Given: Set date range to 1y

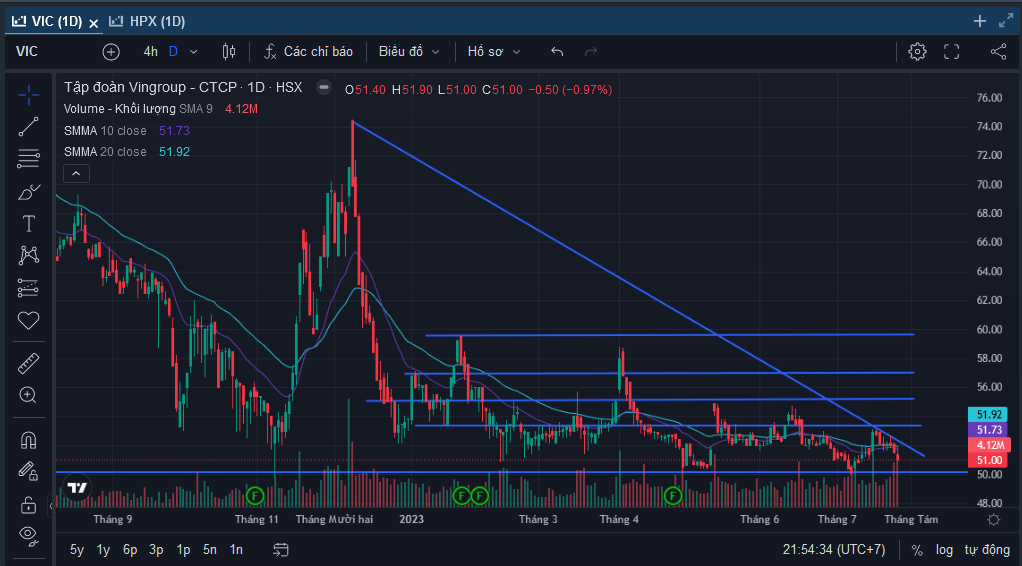Looking at the screenshot, I should pos(103,550).
